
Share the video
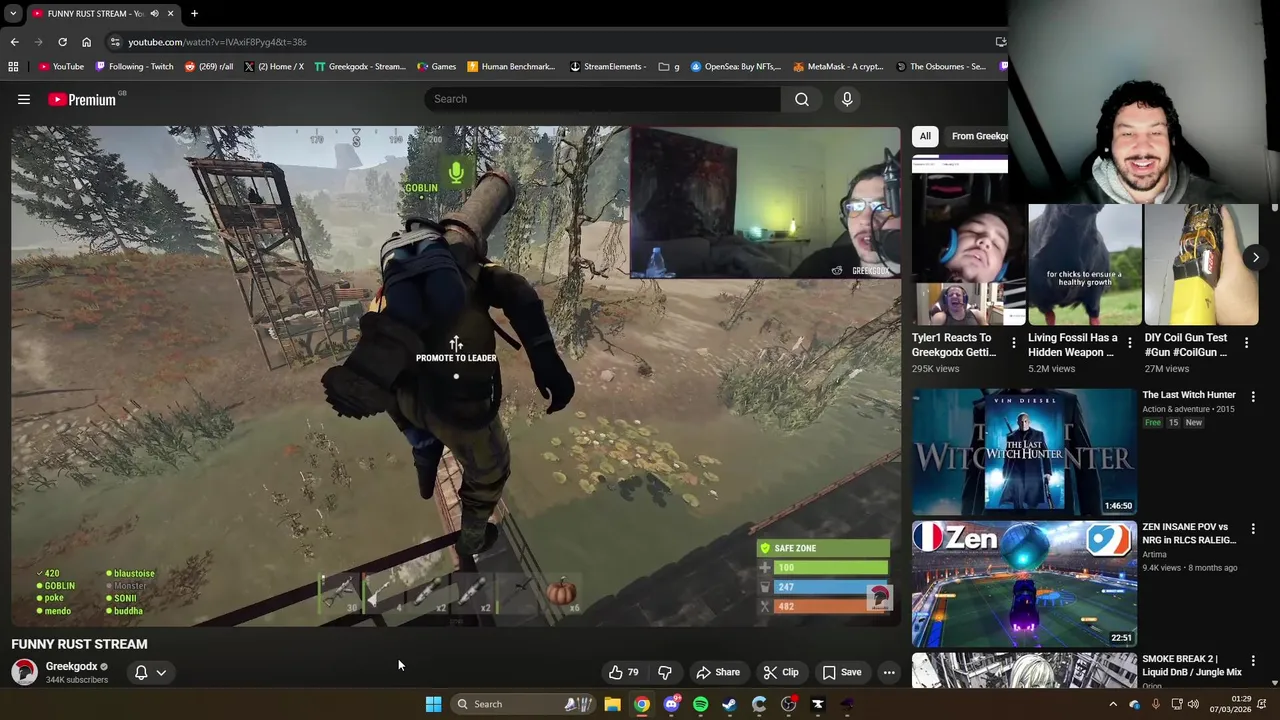coord(718,672)
